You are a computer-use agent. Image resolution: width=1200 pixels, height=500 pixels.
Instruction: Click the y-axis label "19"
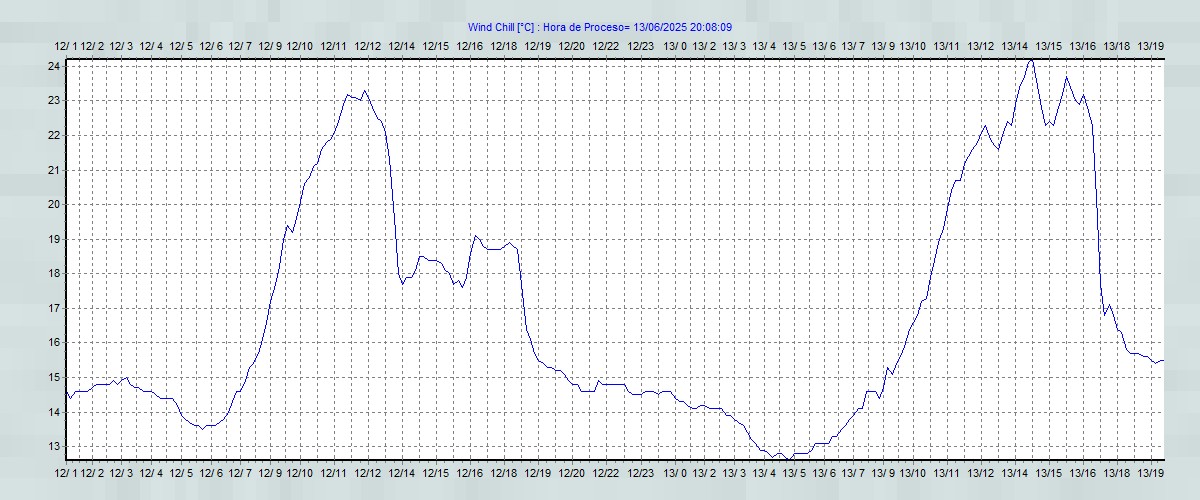(56, 239)
